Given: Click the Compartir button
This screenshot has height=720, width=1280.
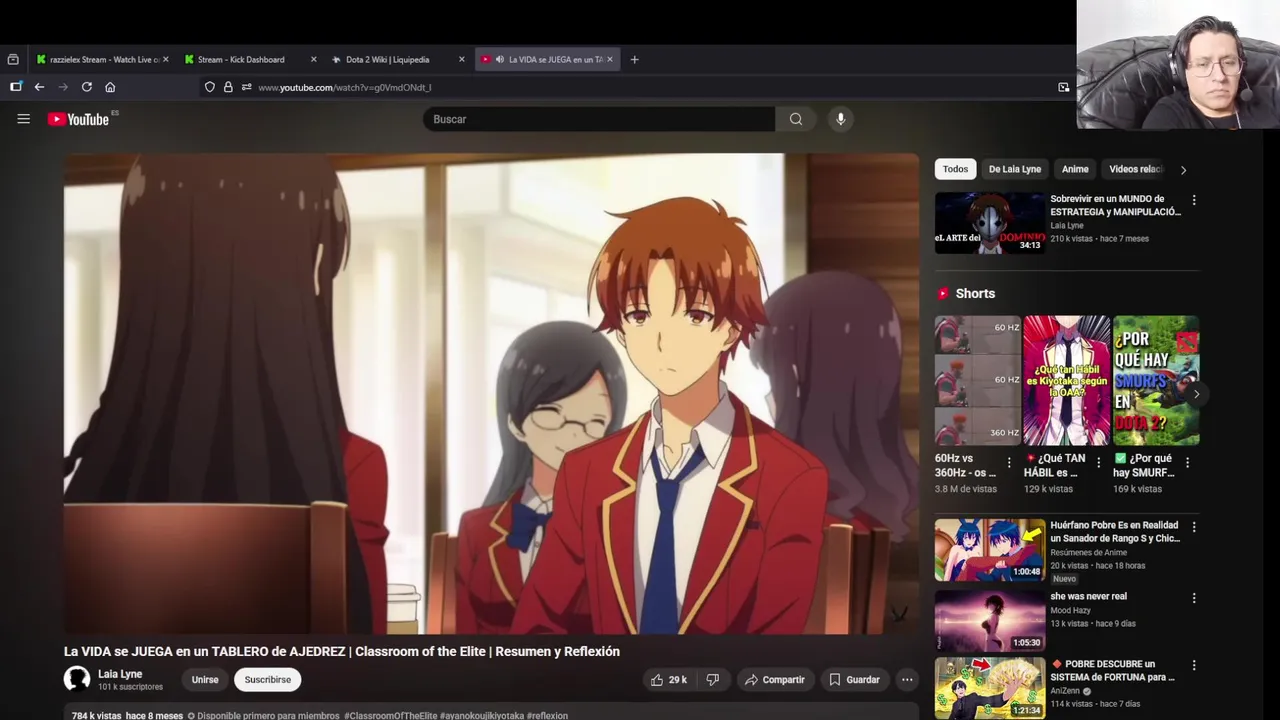Looking at the screenshot, I should [x=774, y=680].
